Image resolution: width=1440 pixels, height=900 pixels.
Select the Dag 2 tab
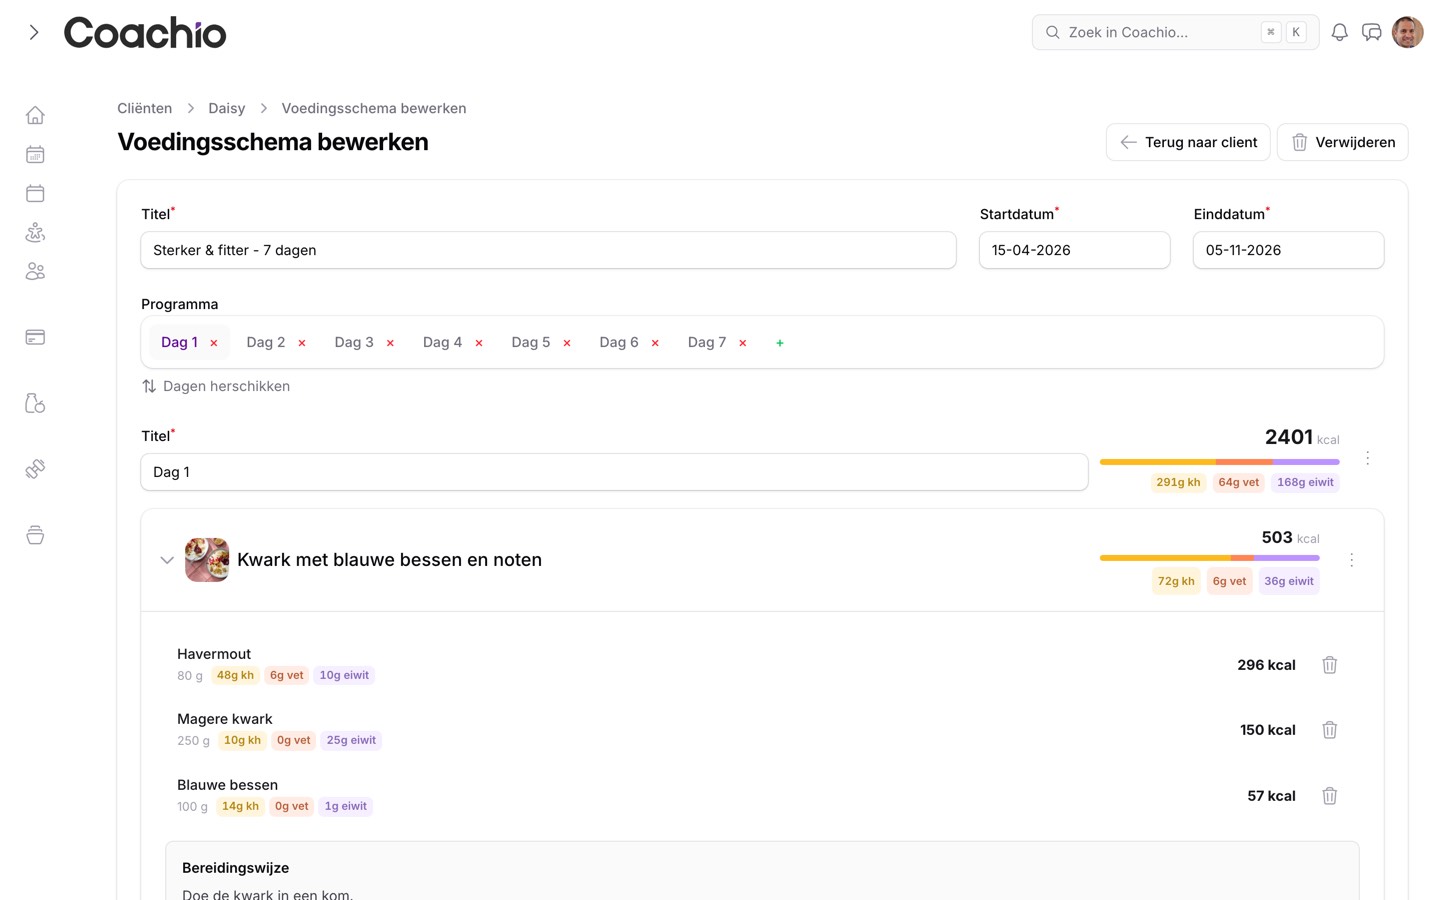(266, 342)
